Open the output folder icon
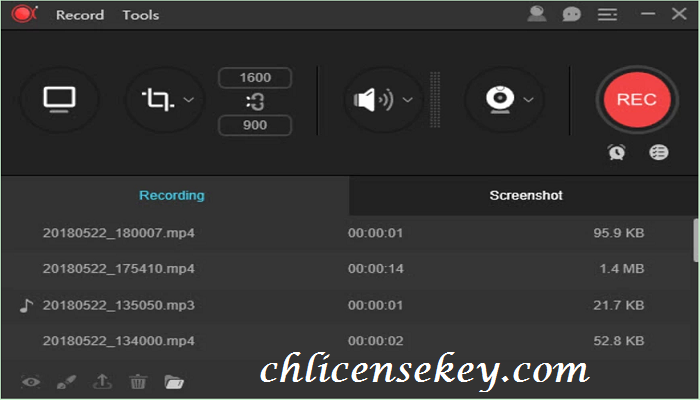The image size is (700, 400). 174,382
